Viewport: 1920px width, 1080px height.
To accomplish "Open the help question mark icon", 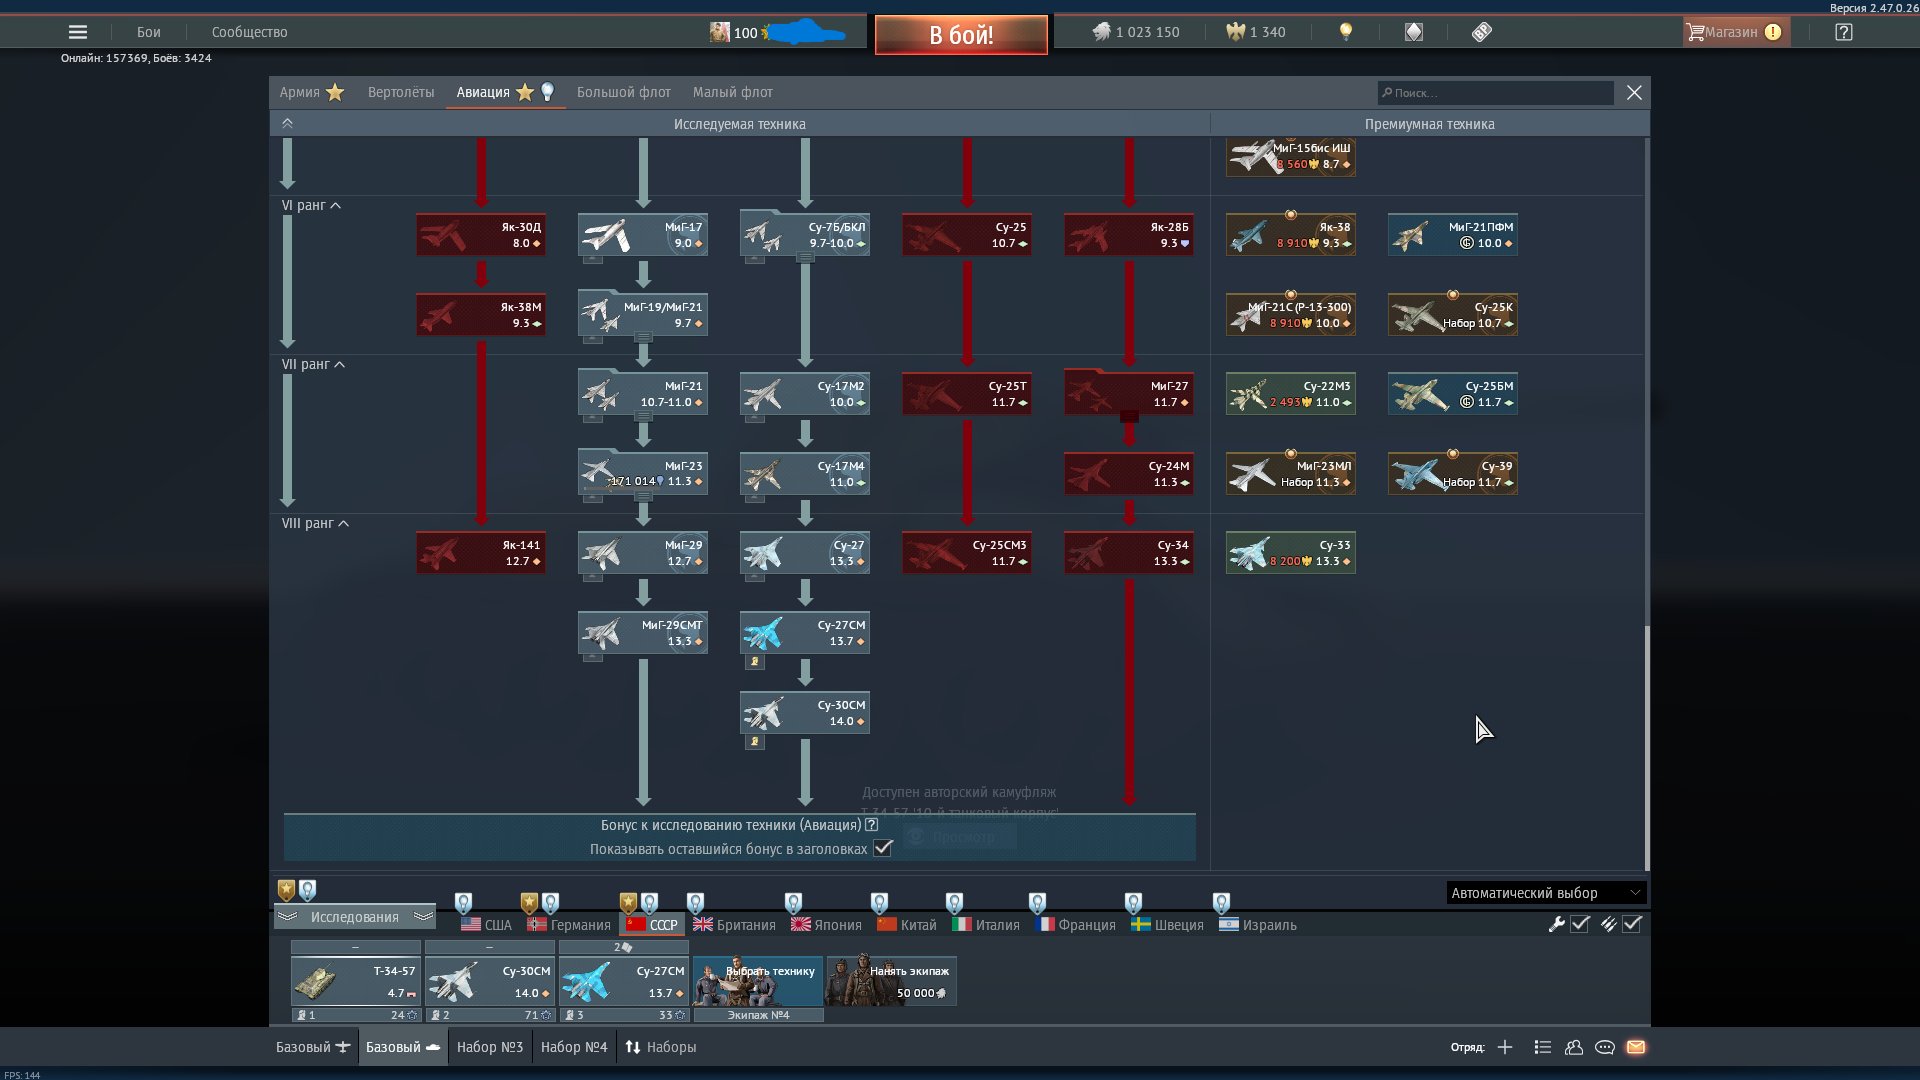I will point(1844,32).
